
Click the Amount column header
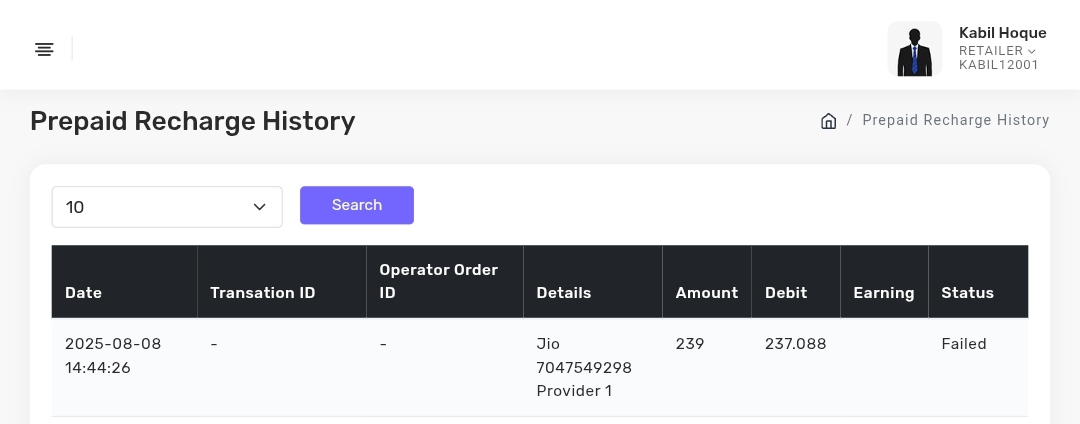tap(706, 293)
